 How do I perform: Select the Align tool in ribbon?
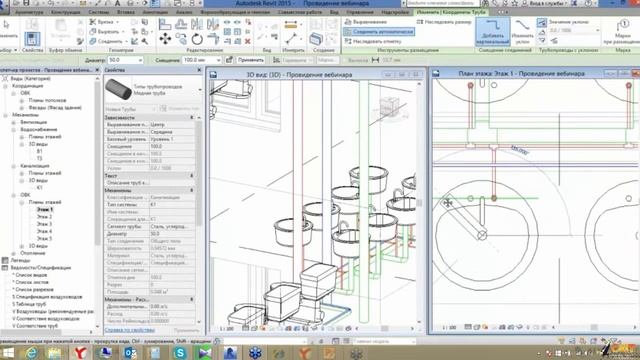(x=165, y=24)
